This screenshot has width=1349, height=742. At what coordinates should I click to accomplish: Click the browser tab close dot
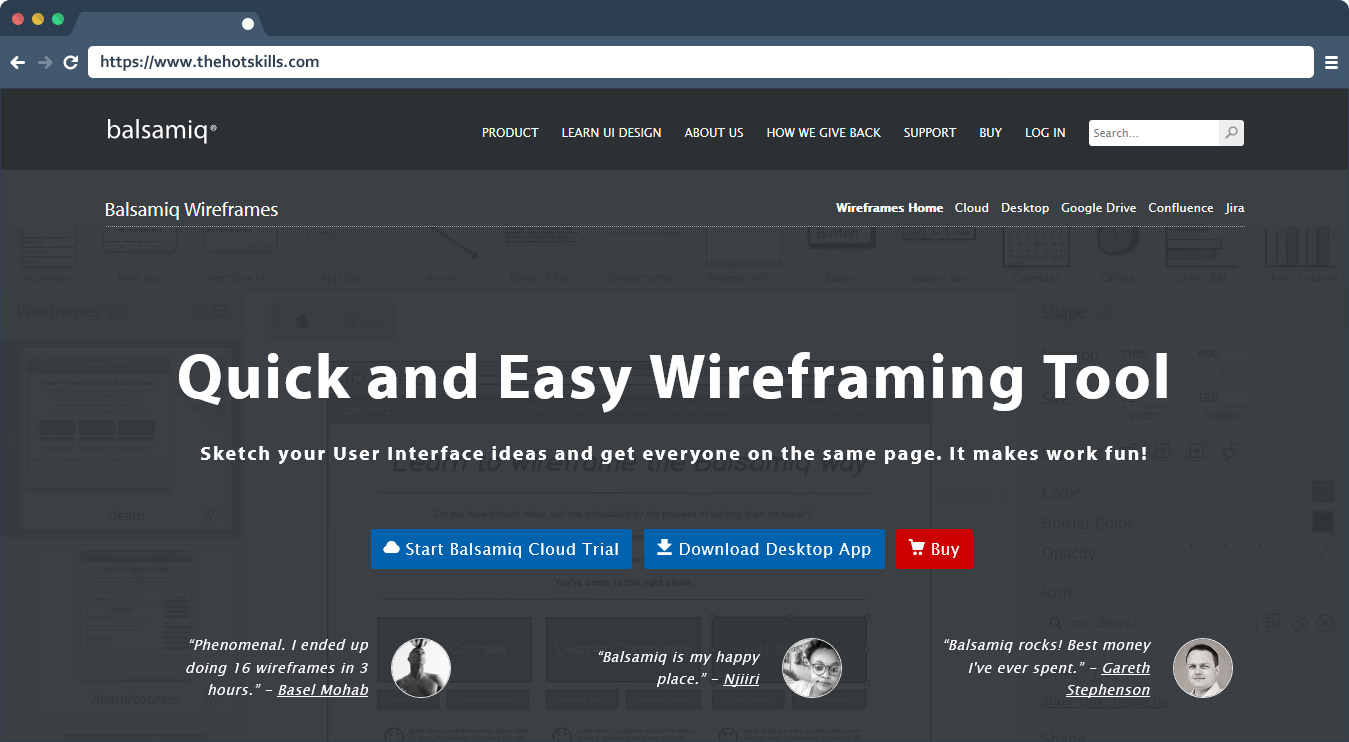tap(248, 24)
